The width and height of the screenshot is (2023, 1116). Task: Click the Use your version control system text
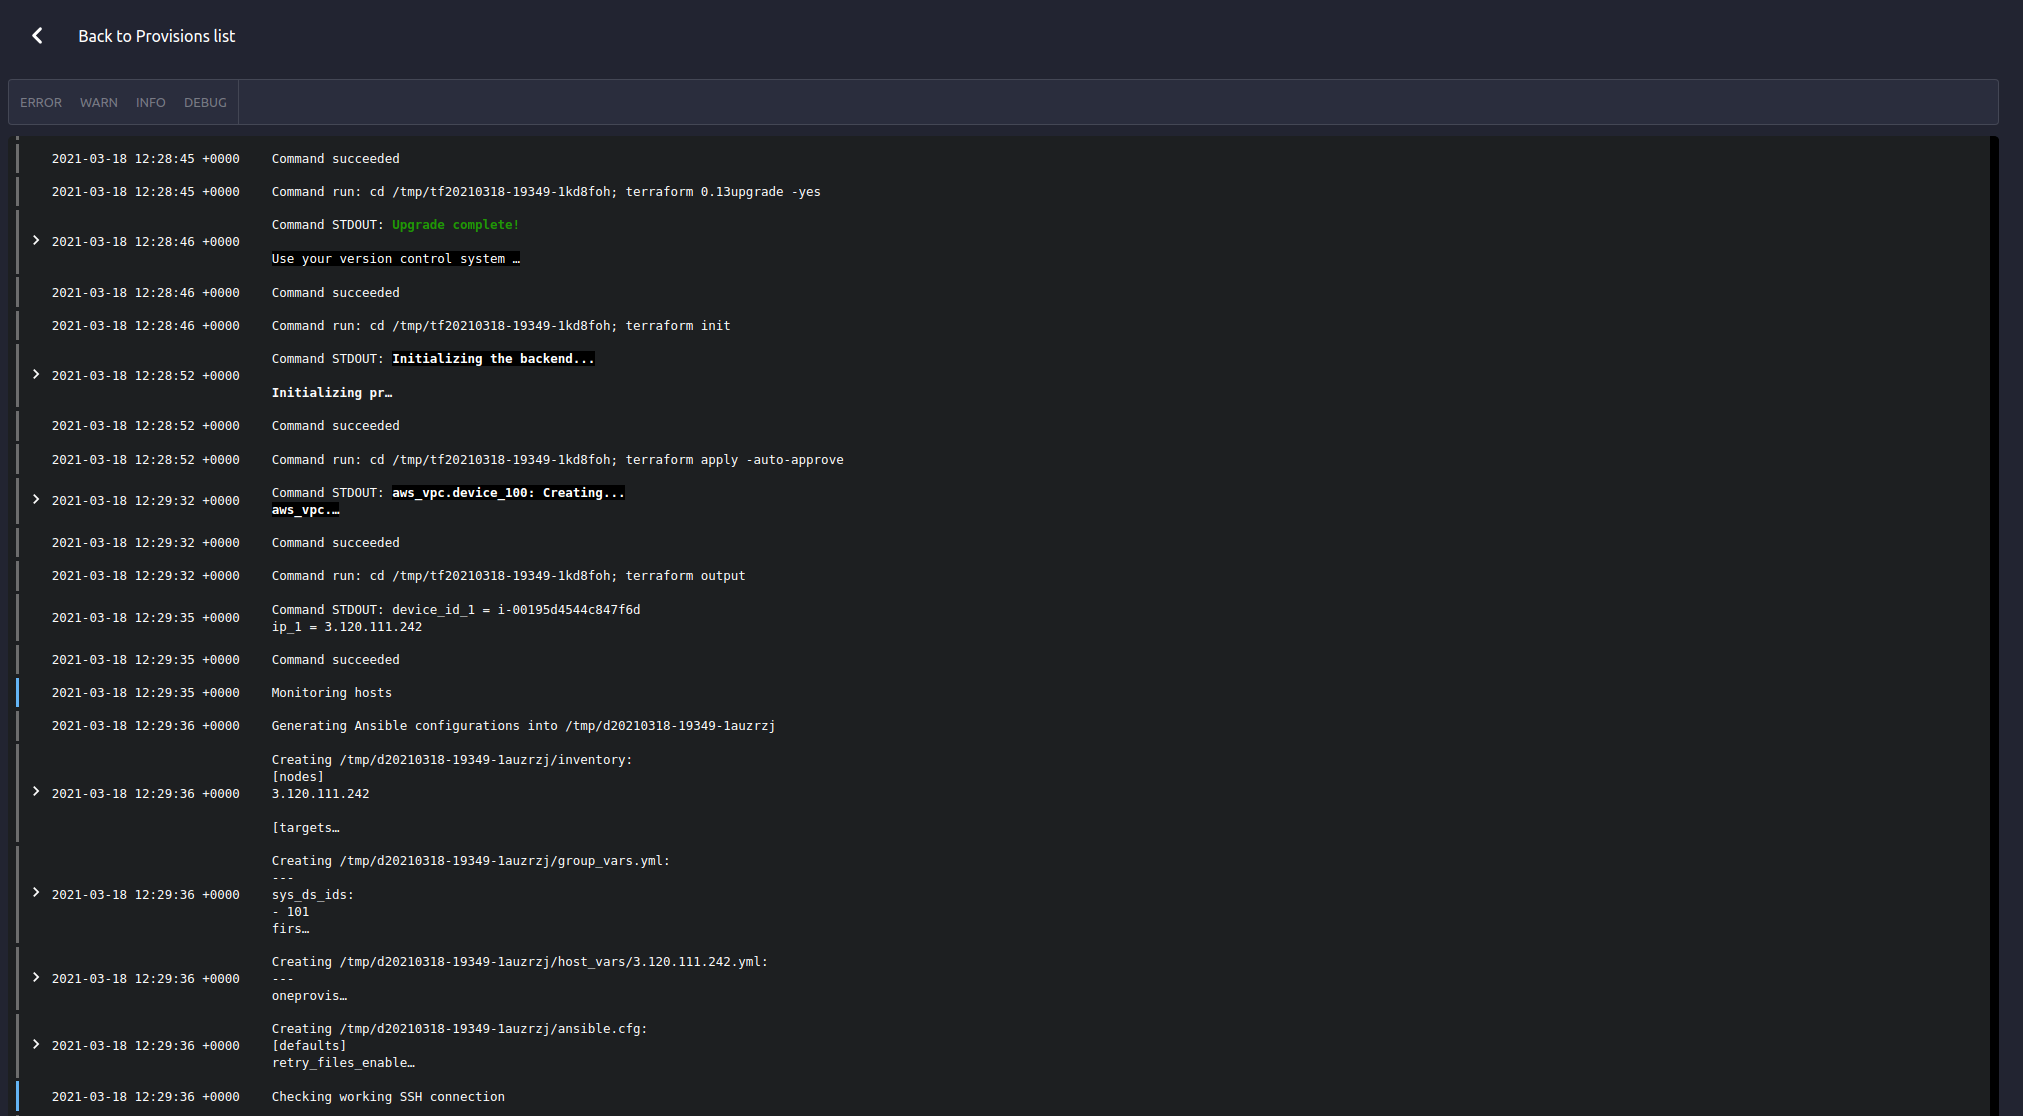click(396, 259)
